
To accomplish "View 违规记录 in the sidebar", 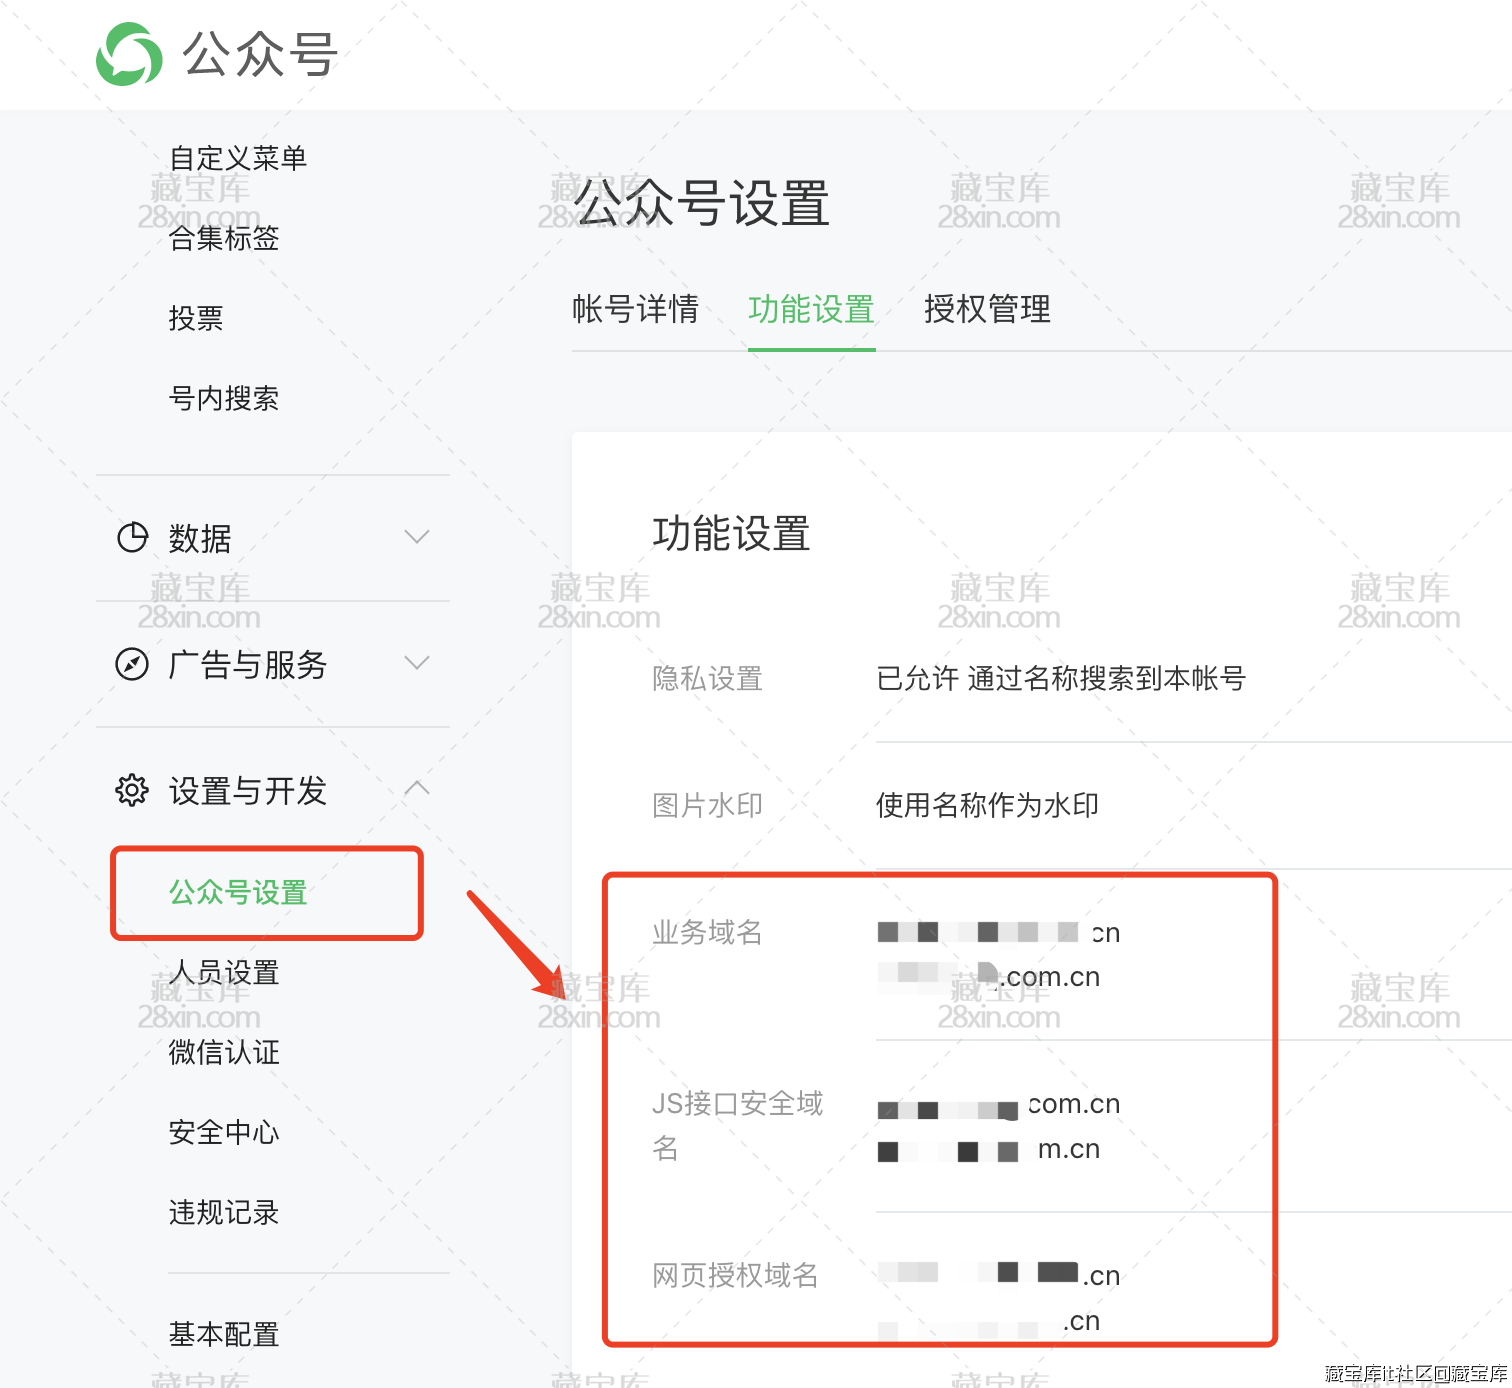I will 224,1212.
